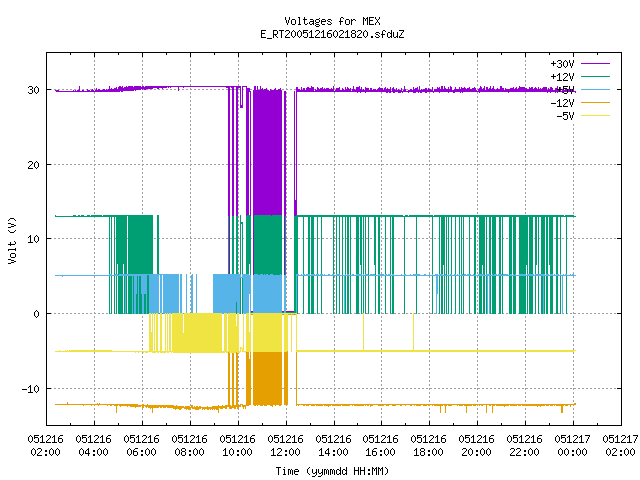Select the -12V legend label
Viewport: 640px width, 480px height.
(x=562, y=103)
